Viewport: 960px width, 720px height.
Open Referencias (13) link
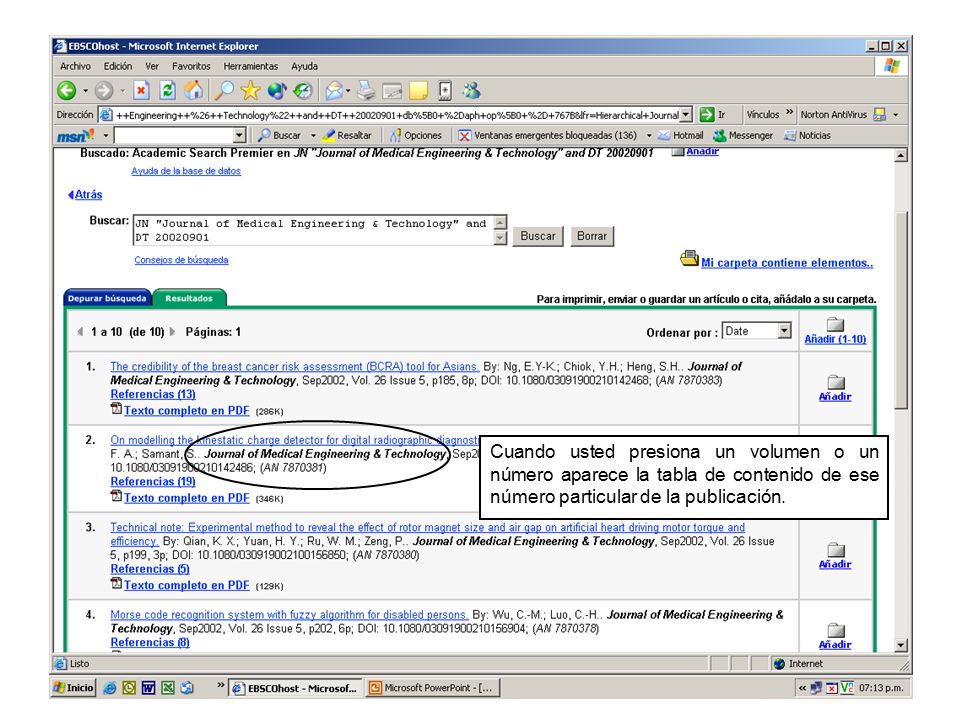click(x=153, y=394)
